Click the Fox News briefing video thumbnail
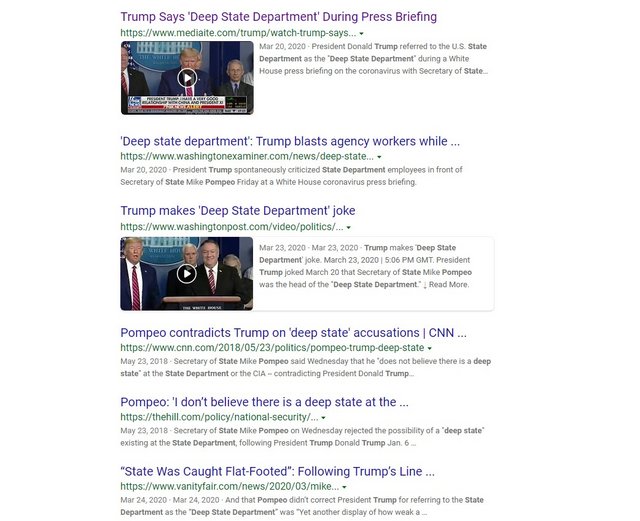Viewport: 640px width, 521px height. (x=187, y=78)
